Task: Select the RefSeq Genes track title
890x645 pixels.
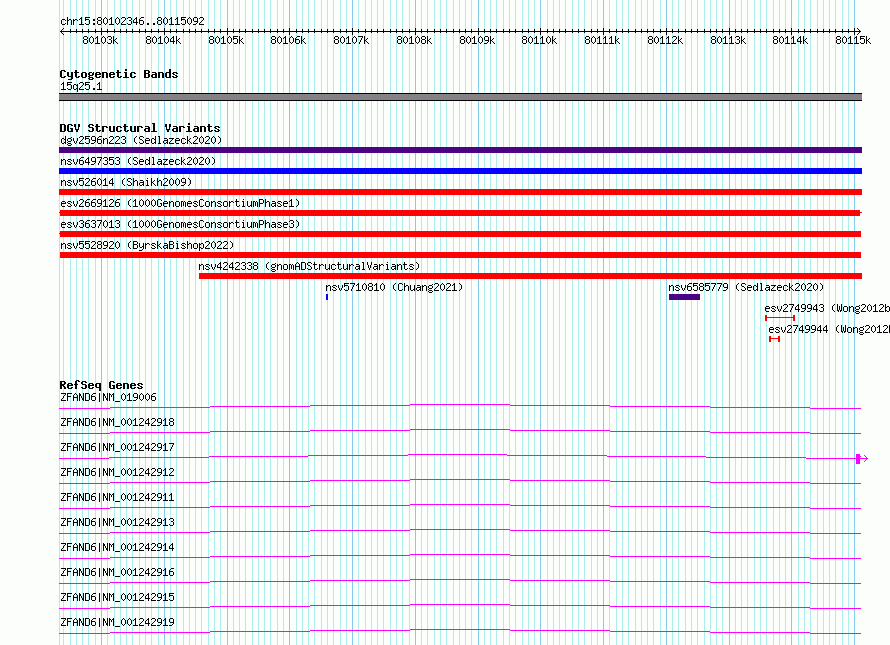Action: click(101, 385)
